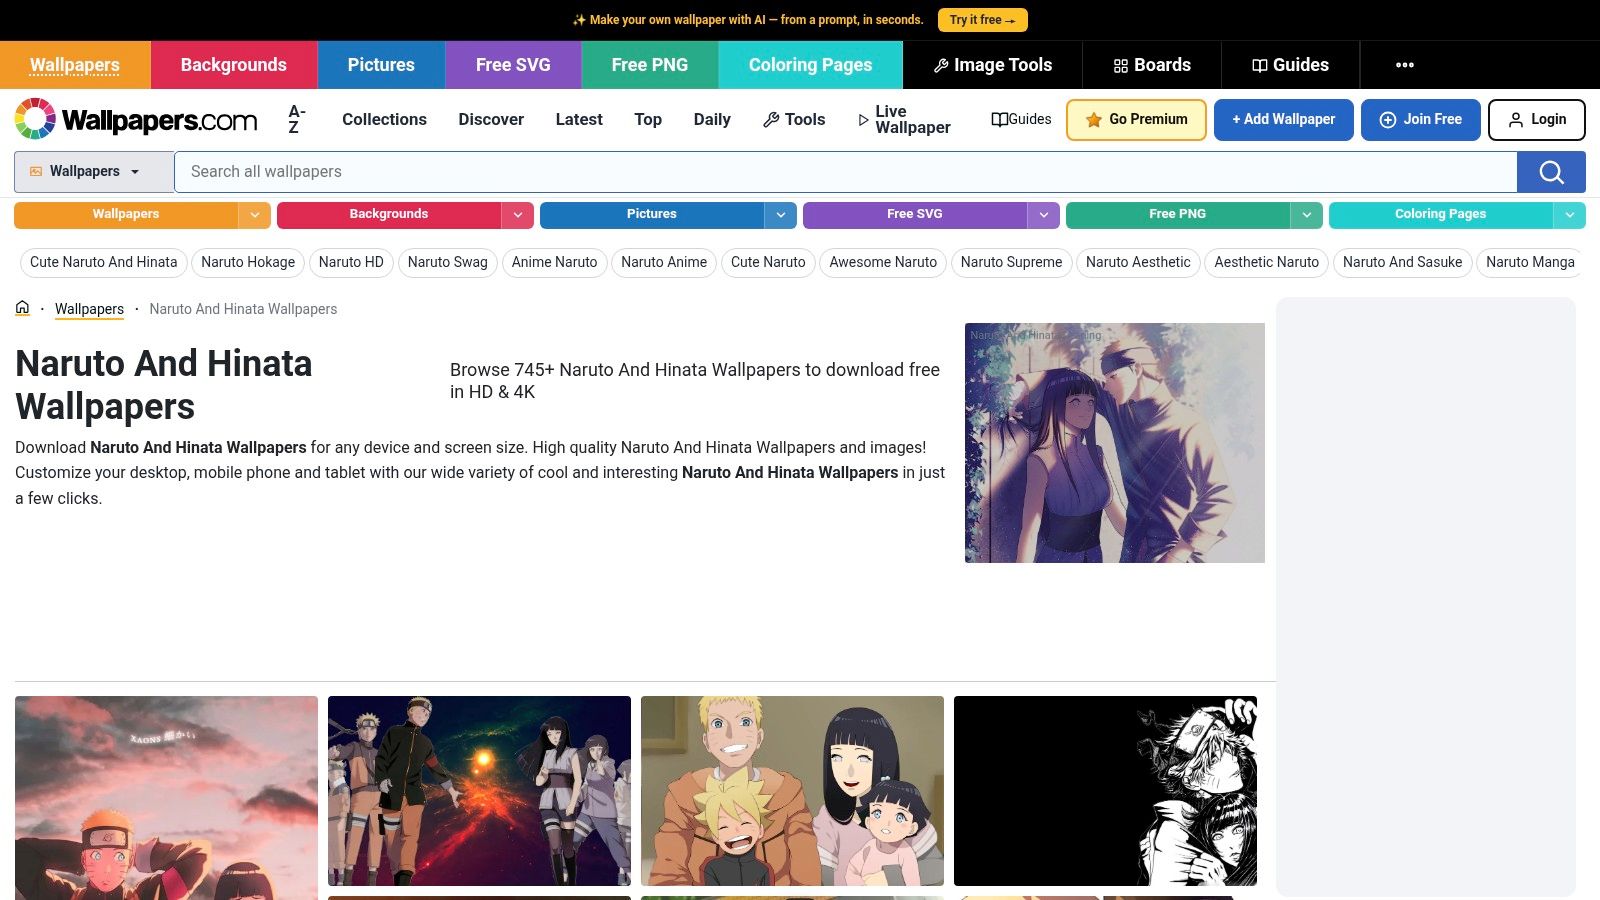Open the black-and-white manga wallpaper thumbnail
The image size is (1600, 900).
[x=1105, y=791]
